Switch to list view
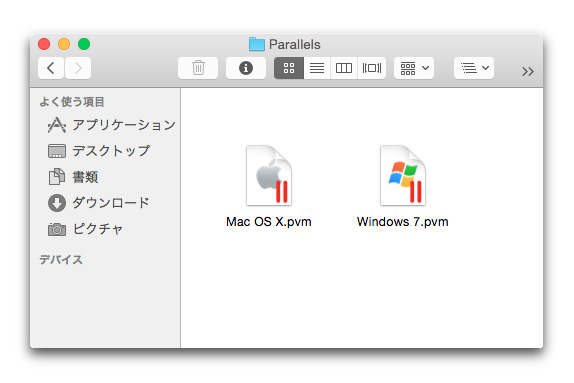Image resolution: width=574 pixels, height=383 pixels. click(317, 68)
